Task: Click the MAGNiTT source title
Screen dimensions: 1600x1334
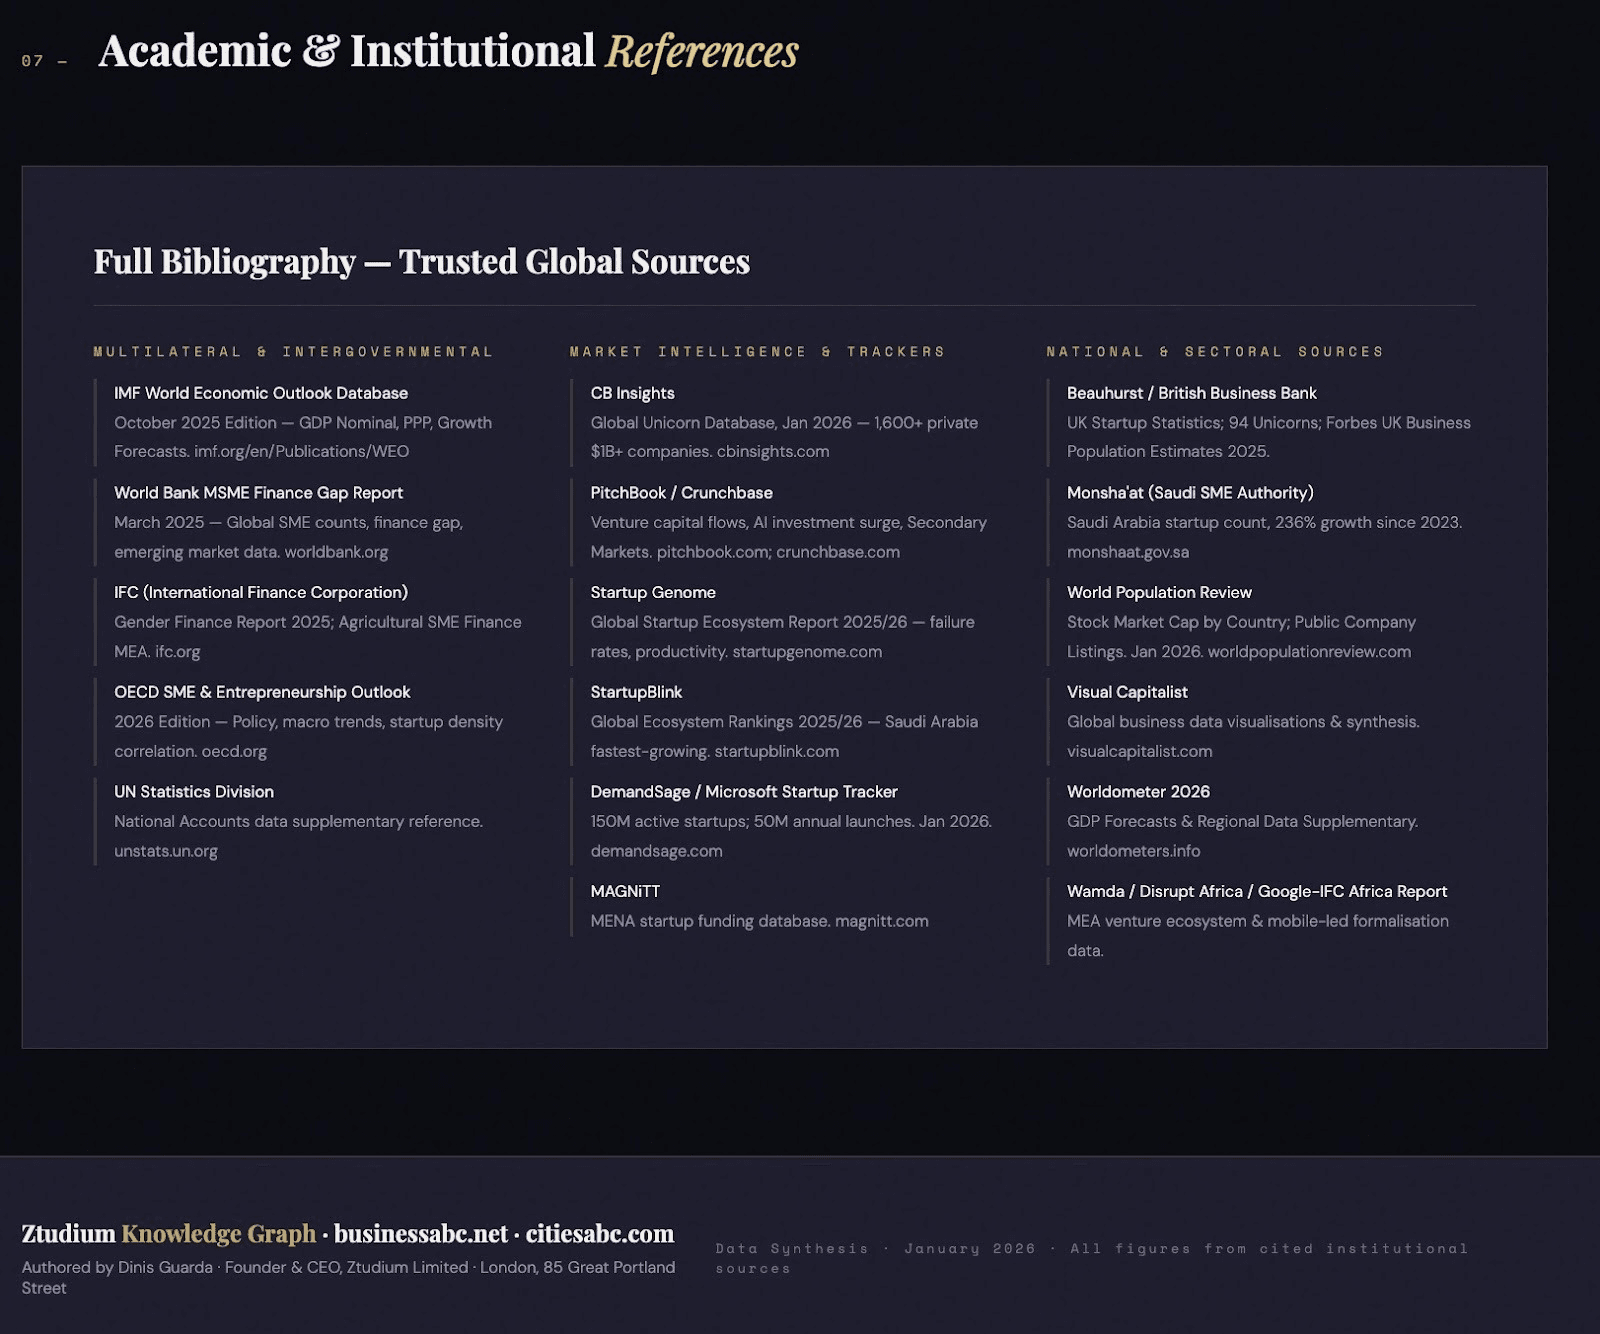Action: [625, 891]
